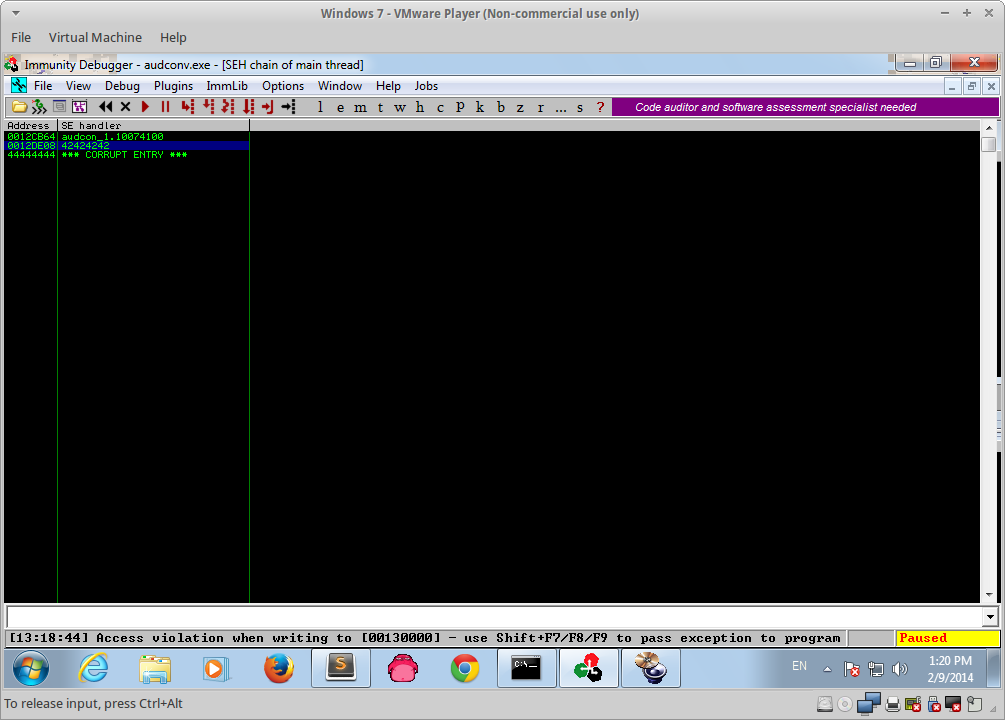Select the CORRUPT ENTRY row
Screen dimensions: 1005x720
coord(127,155)
